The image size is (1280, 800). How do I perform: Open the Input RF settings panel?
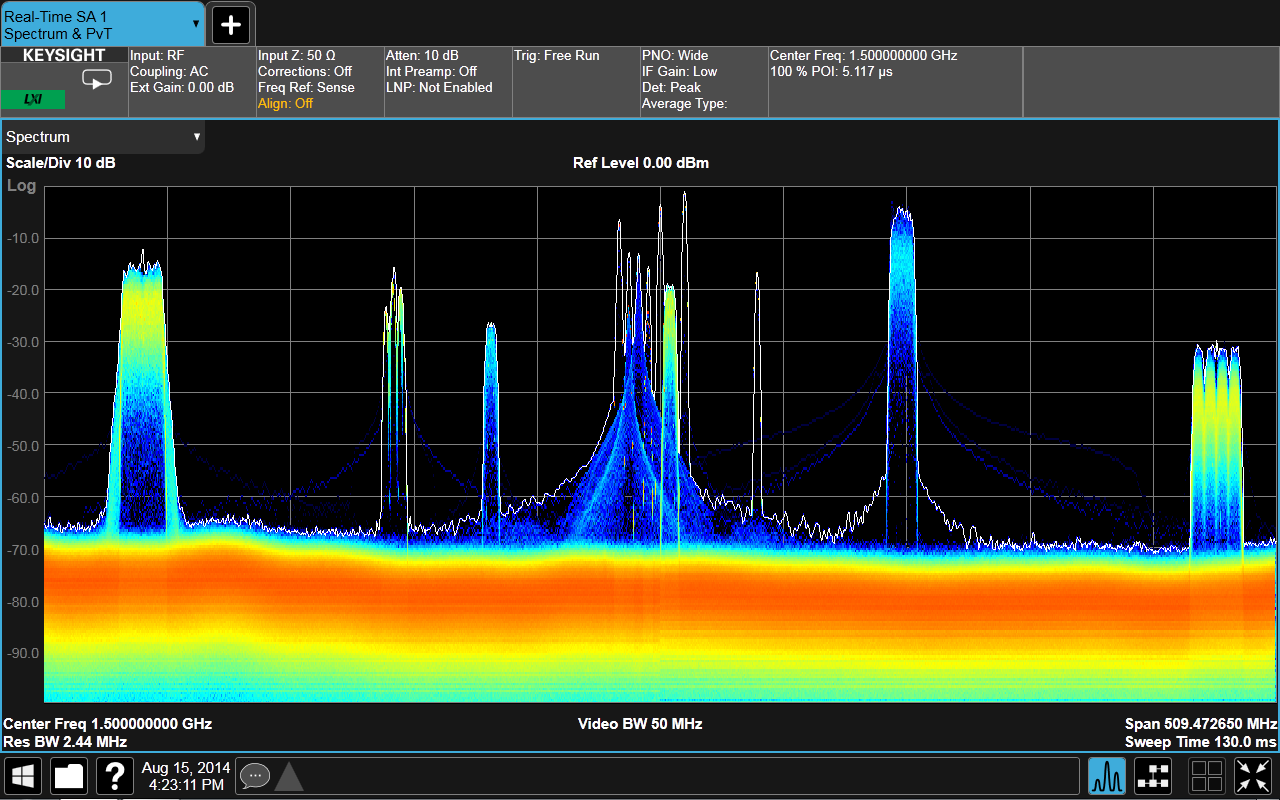(191, 80)
